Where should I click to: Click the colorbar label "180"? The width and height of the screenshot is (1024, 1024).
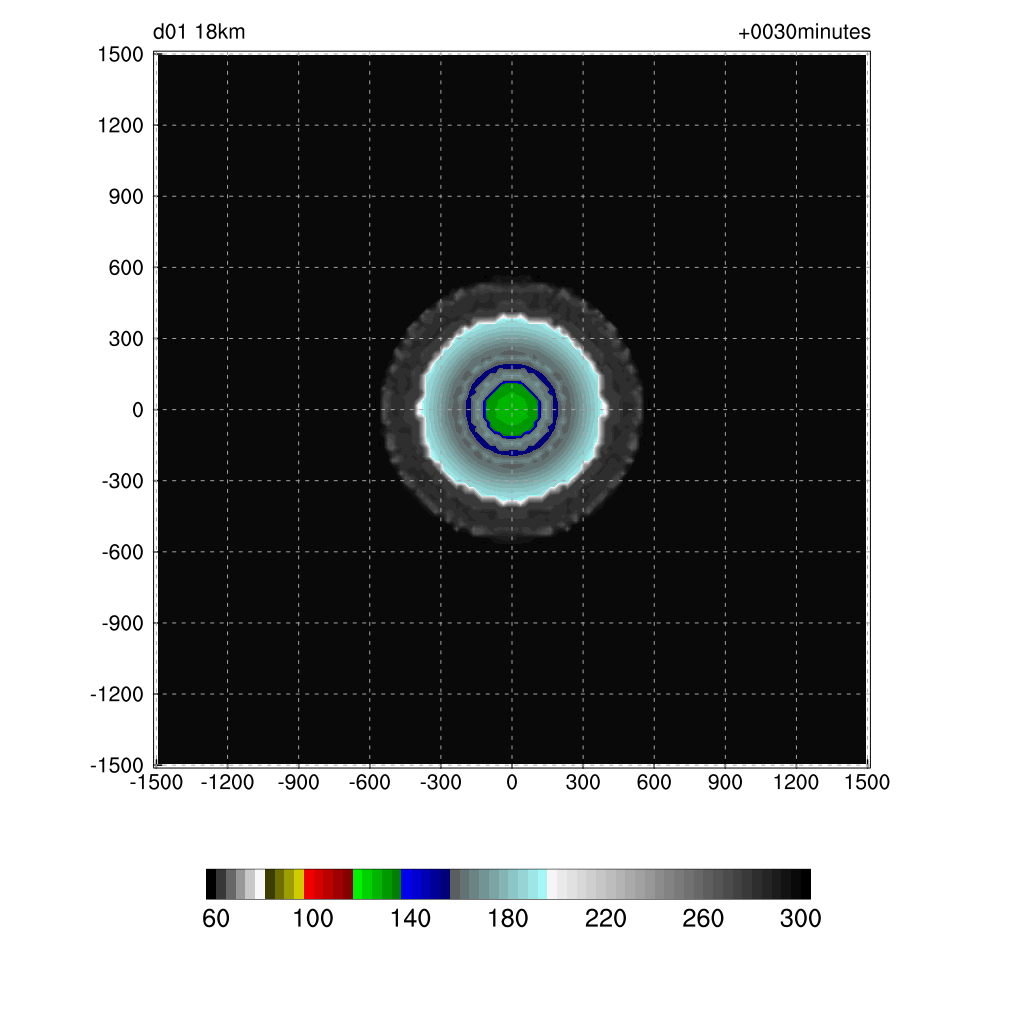click(x=508, y=919)
